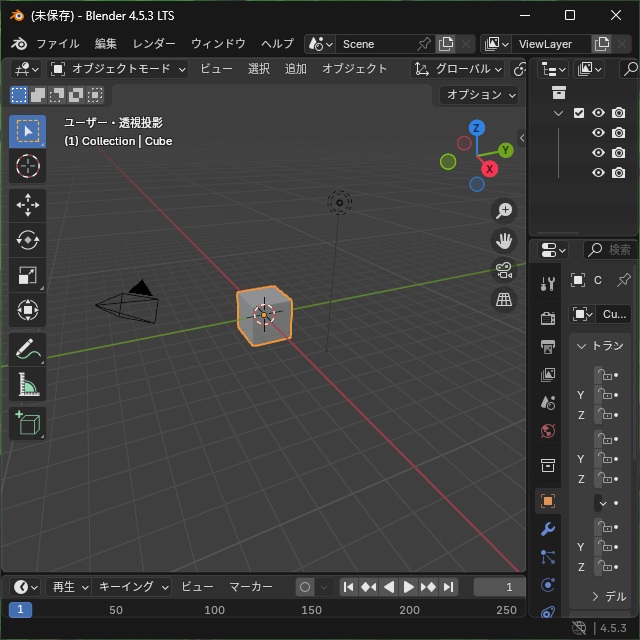
Task: Open the viewport Add menu
Action: 295,69
